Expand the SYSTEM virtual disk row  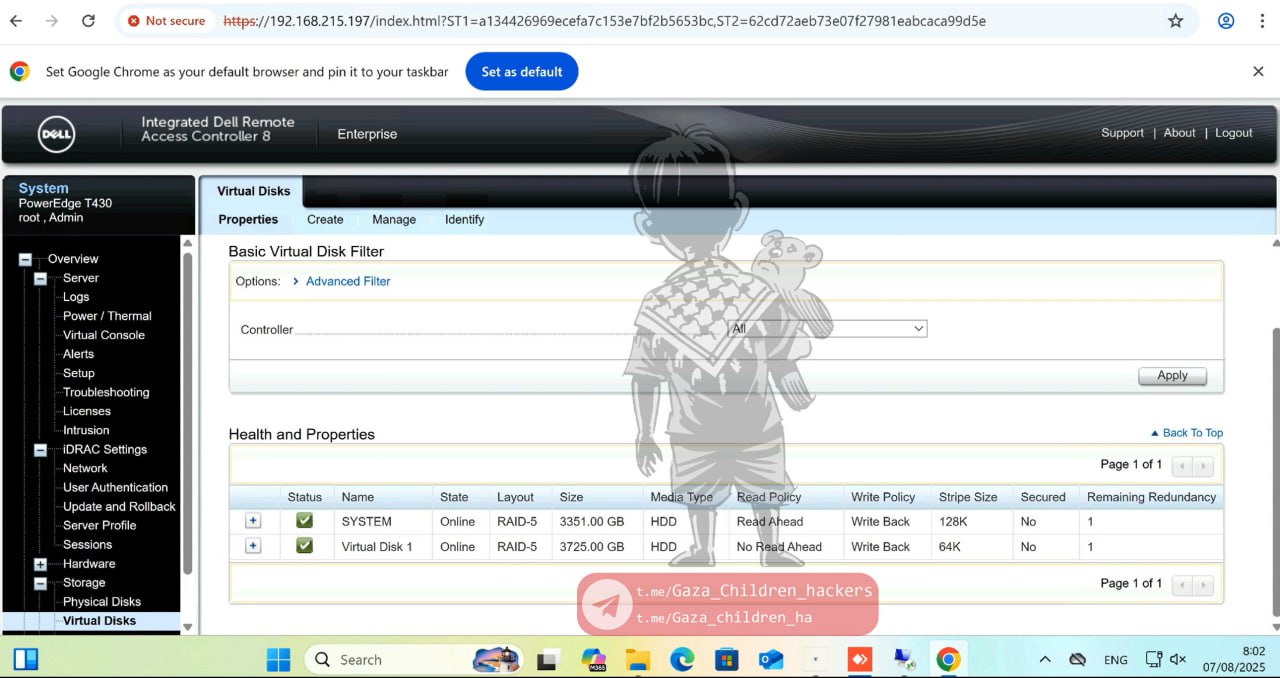pyautogui.click(x=253, y=521)
